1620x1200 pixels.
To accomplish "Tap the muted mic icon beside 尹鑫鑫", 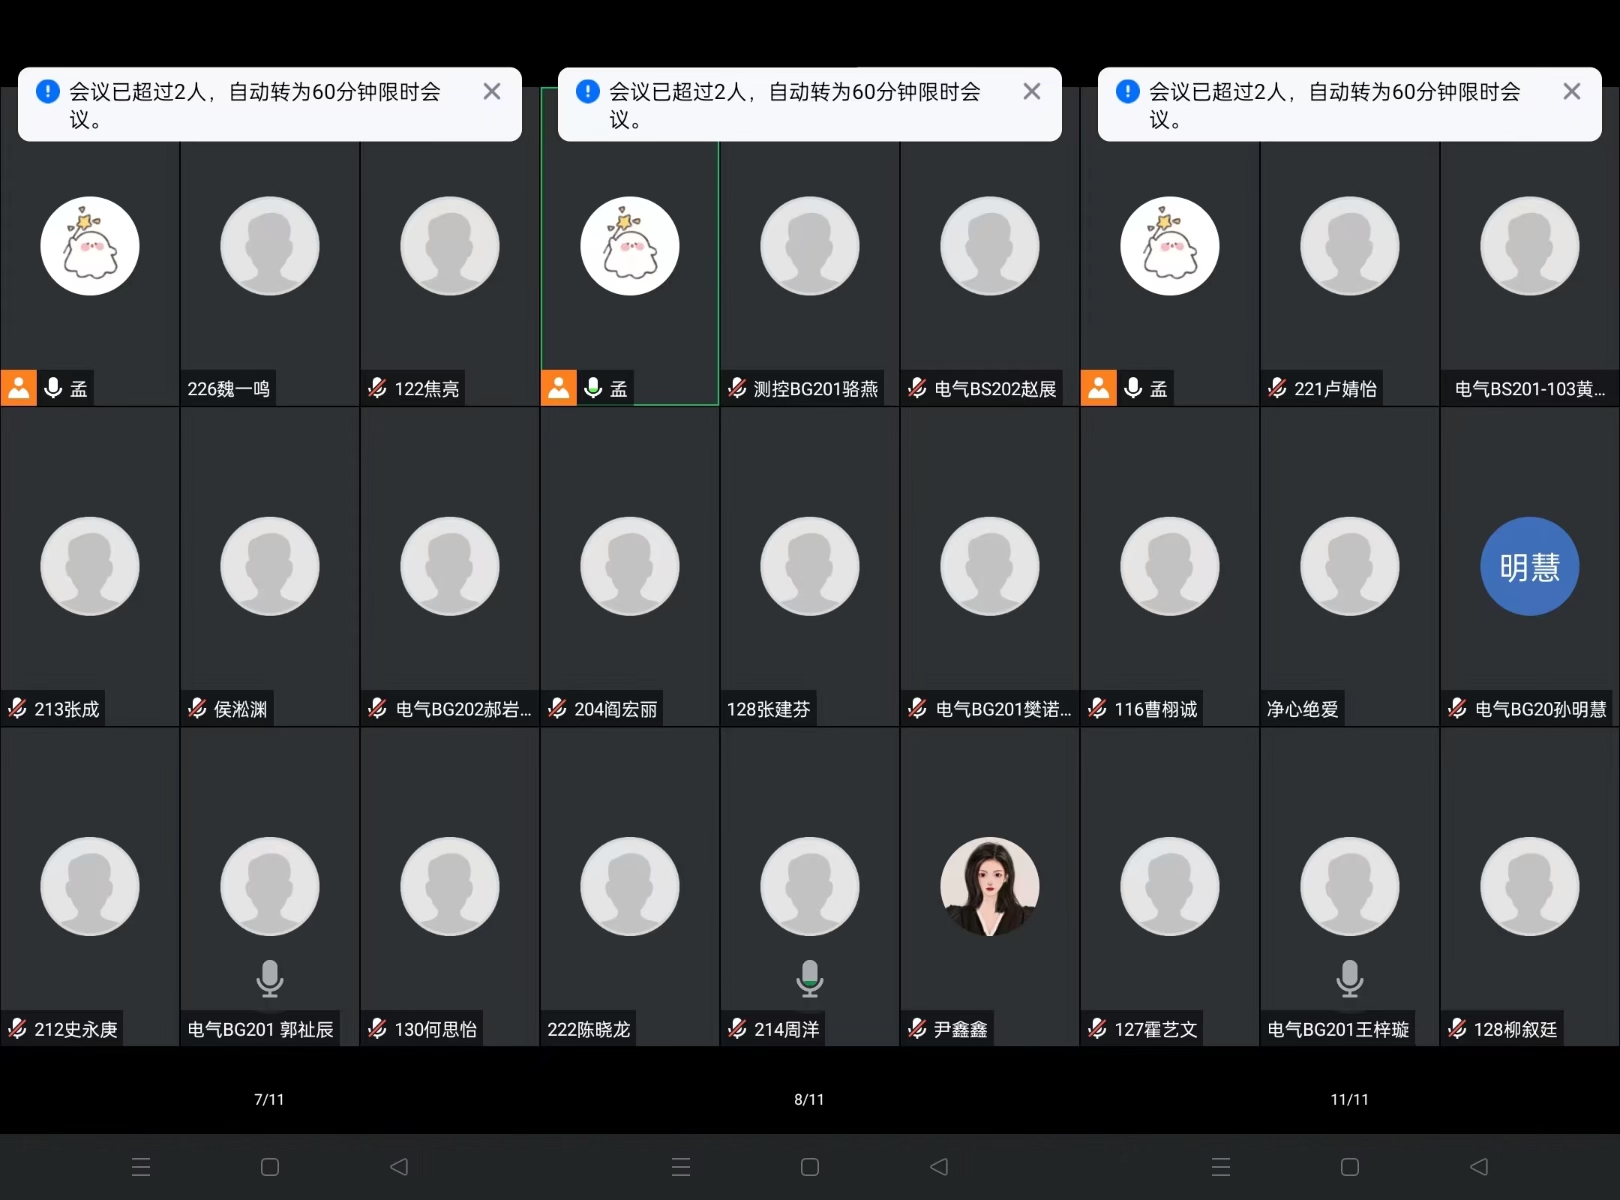I will tap(917, 1028).
